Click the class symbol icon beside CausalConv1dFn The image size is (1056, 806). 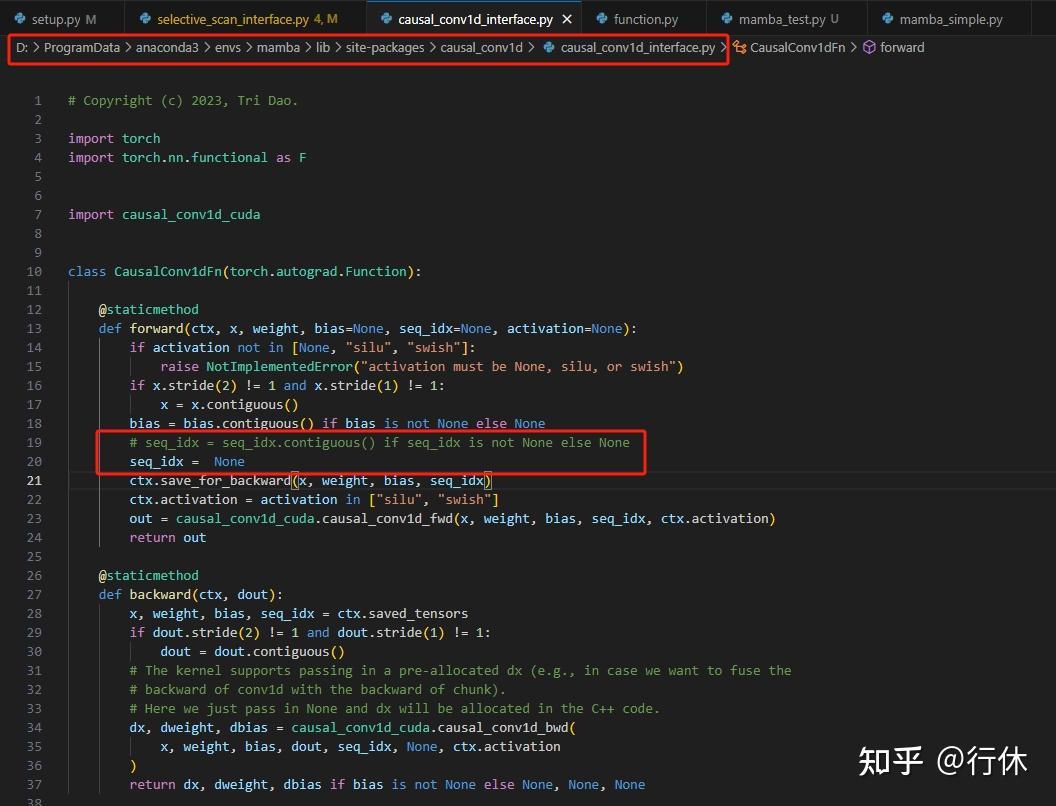tap(740, 47)
